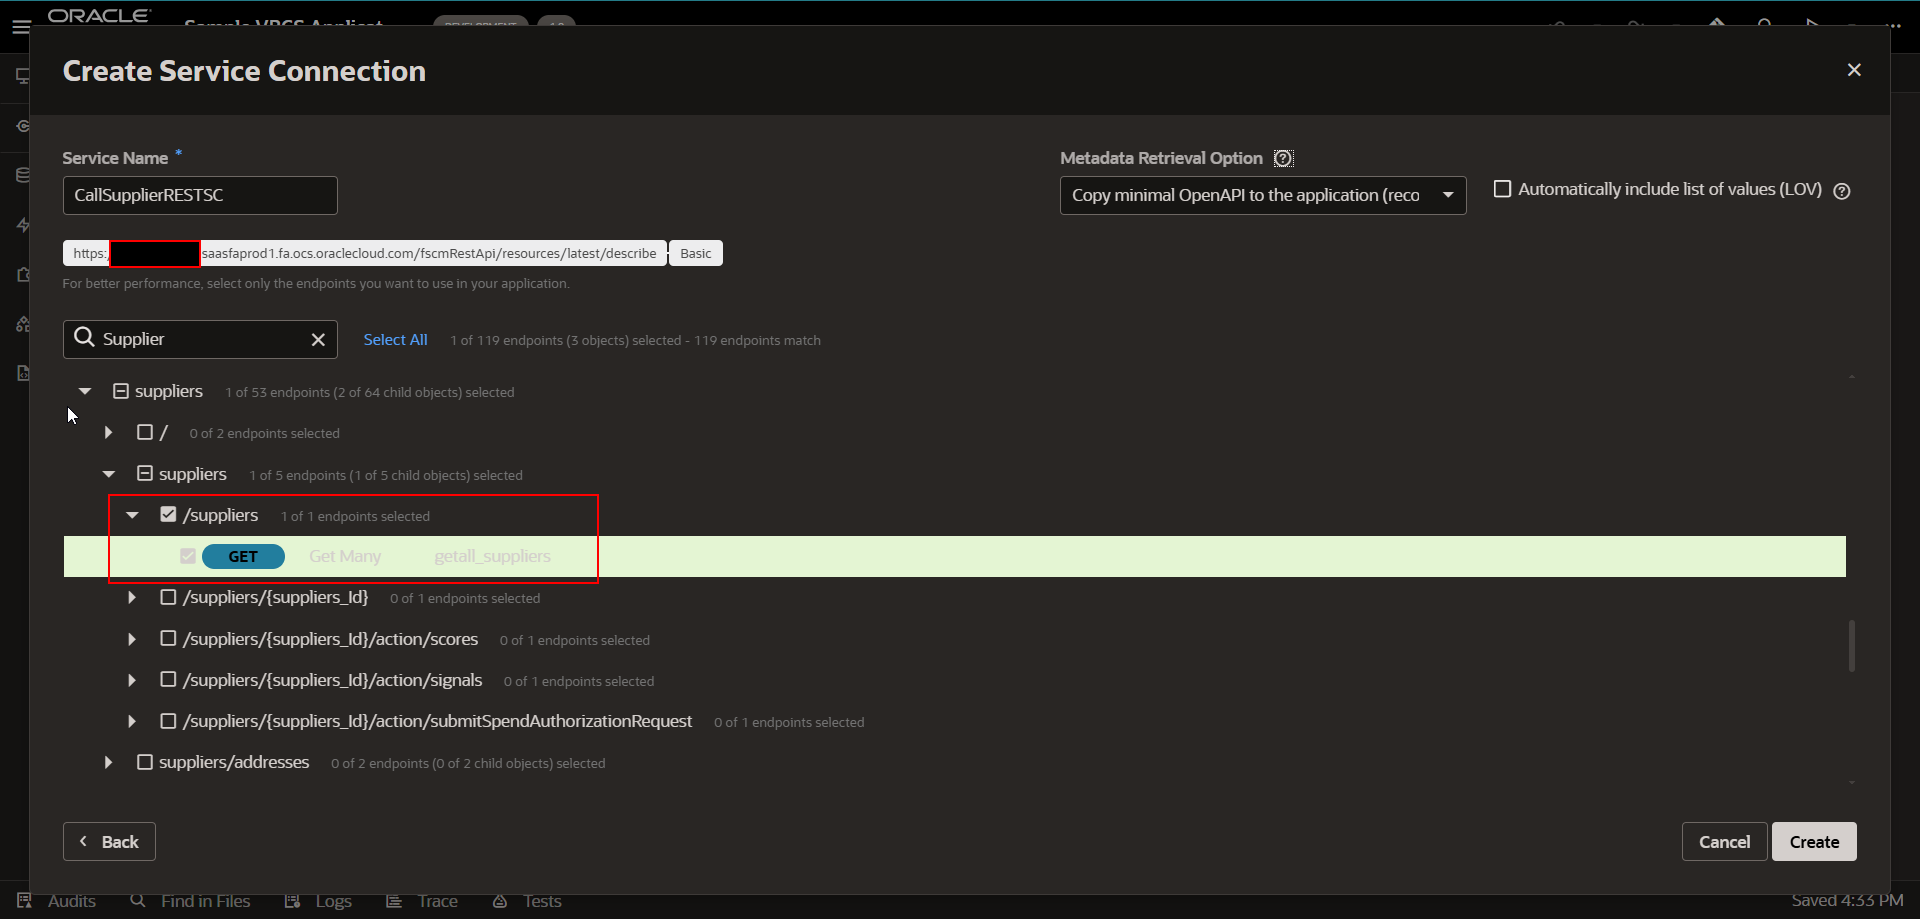Viewport: 1920px width, 919px height.
Task: Open help for list of values option
Action: (1842, 190)
